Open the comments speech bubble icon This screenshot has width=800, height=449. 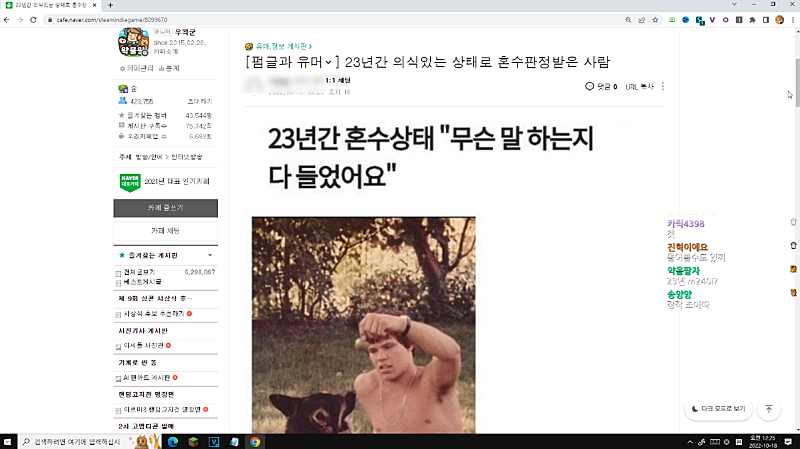589,86
